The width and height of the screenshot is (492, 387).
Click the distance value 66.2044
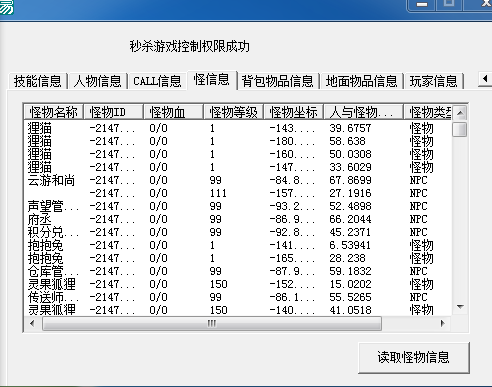pos(350,219)
